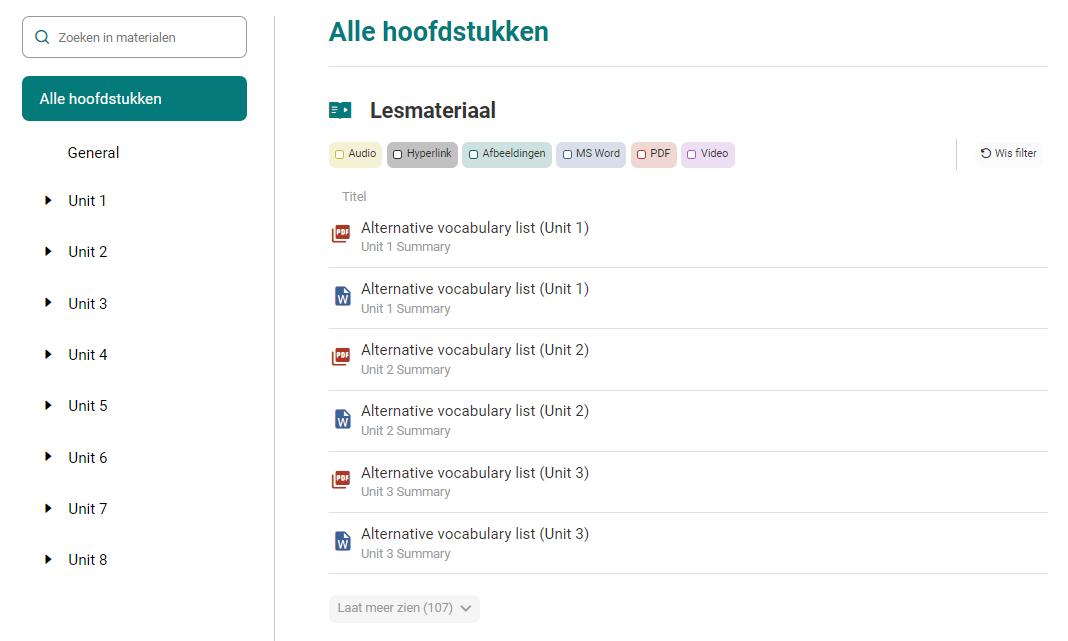Viewport: 1068px width, 641px height.
Task: Expand the Unit 5 tree arrow
Action: (48, 405)
